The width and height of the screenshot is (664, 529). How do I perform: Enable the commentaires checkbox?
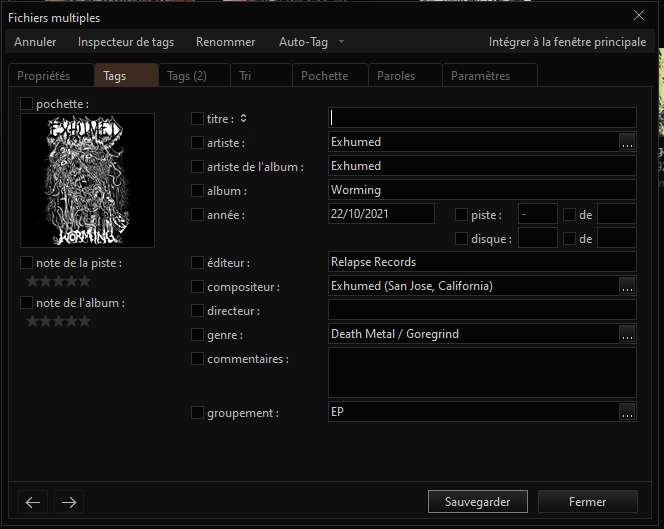tap(197, 359)
